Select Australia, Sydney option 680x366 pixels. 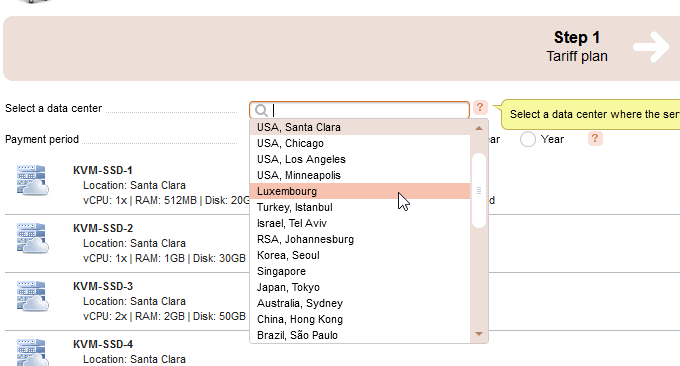[x=360, y=304]
